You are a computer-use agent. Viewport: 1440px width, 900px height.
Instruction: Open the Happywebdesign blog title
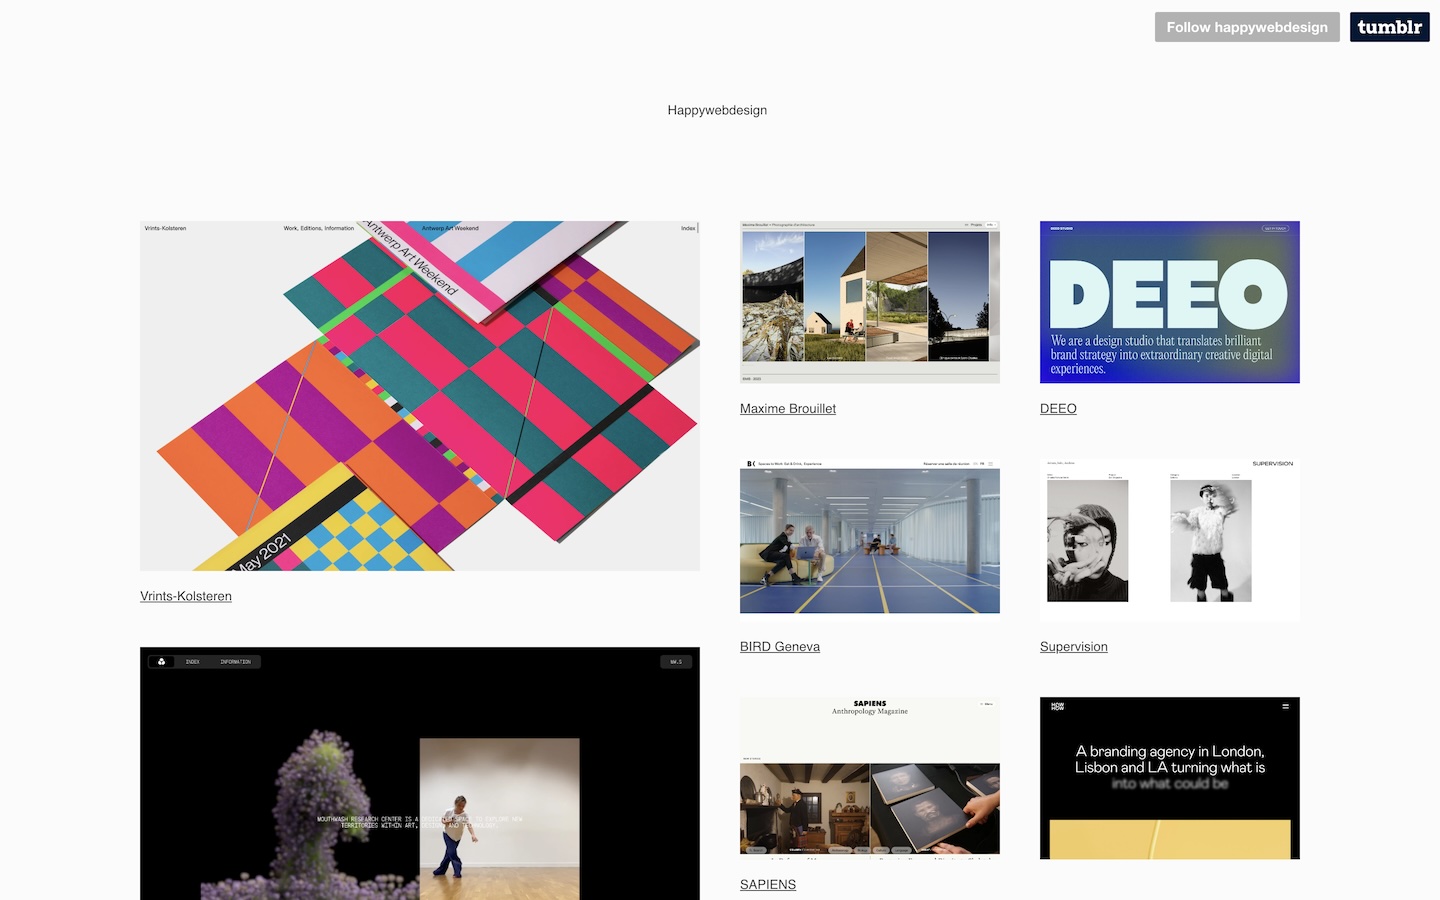717,110
